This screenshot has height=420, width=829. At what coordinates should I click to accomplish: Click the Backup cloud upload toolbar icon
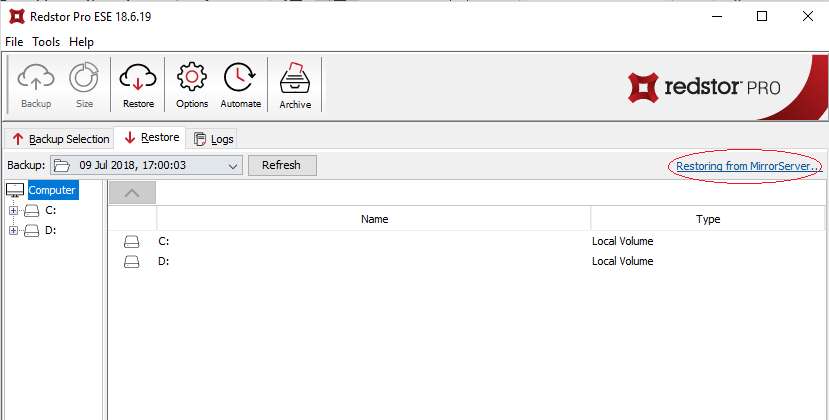click(x=36, y=78)
